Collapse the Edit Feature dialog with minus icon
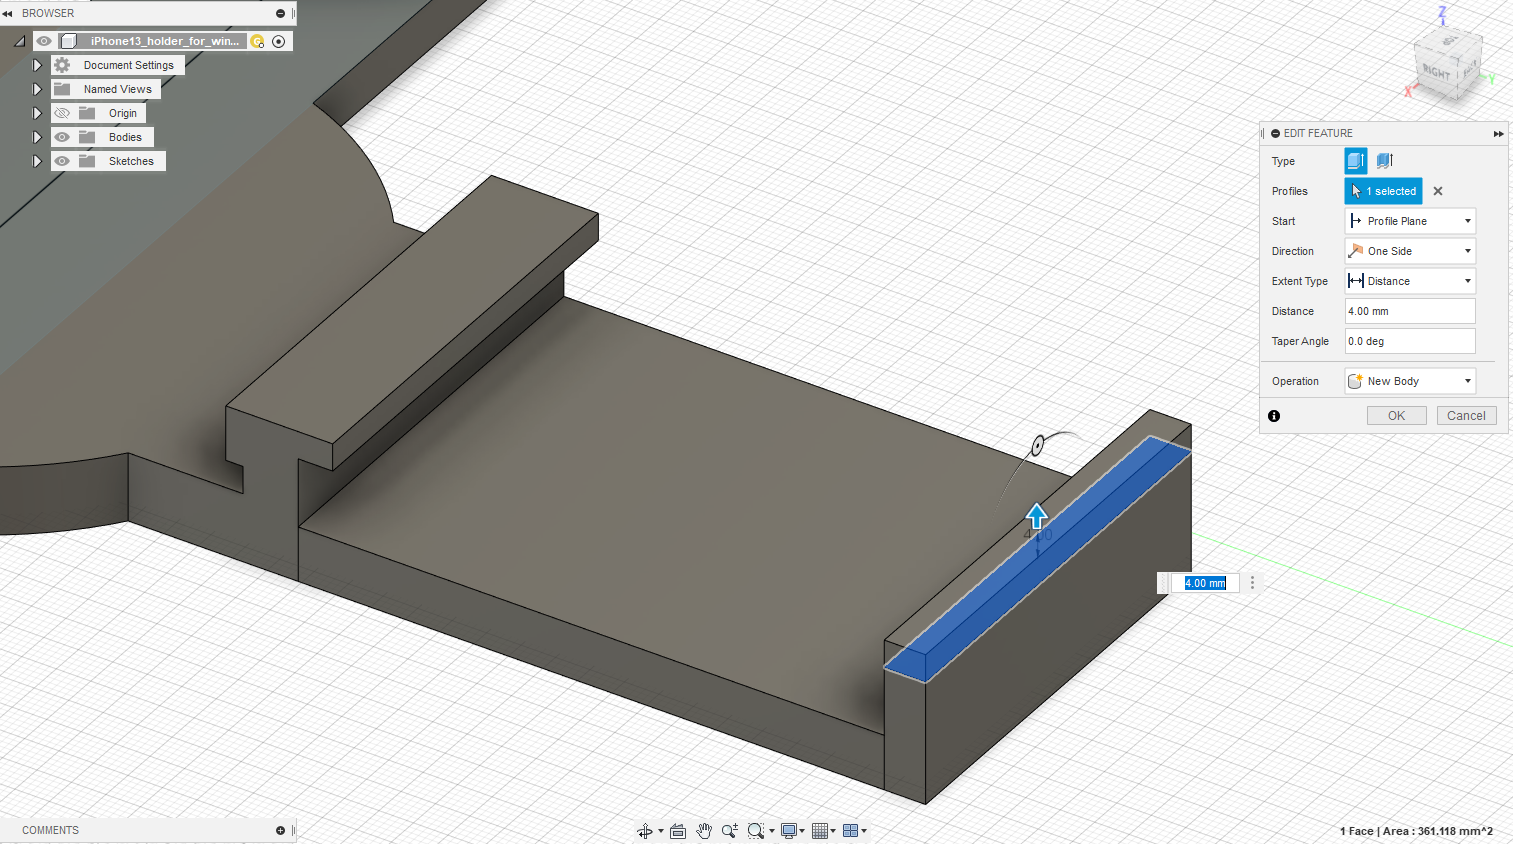1513x844 pixels. point(1275,133)
